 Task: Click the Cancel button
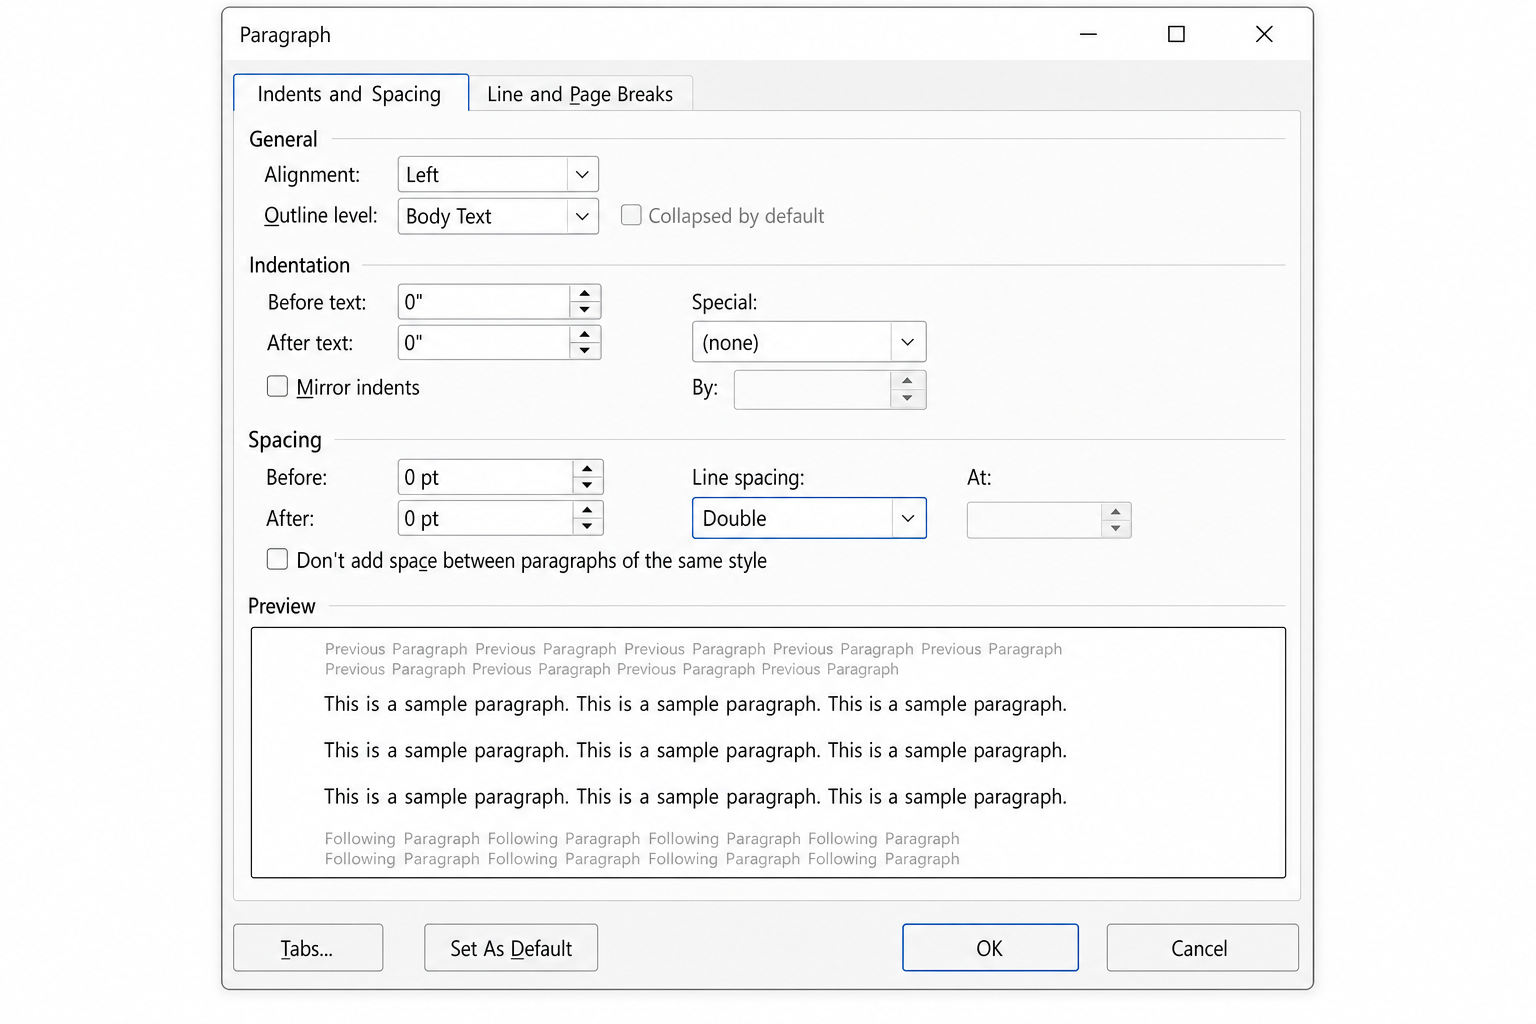pyautogui.click(x=1202, y=948)
